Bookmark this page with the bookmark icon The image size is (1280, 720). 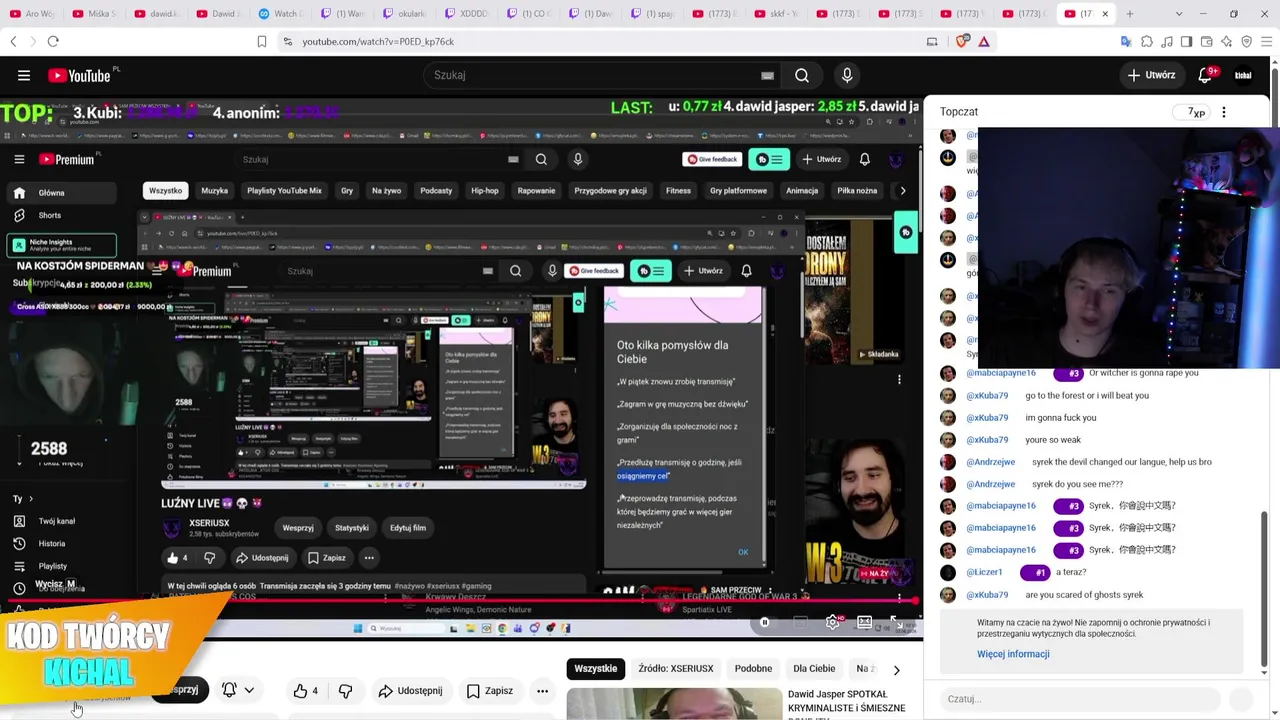(x=262, y=41)
